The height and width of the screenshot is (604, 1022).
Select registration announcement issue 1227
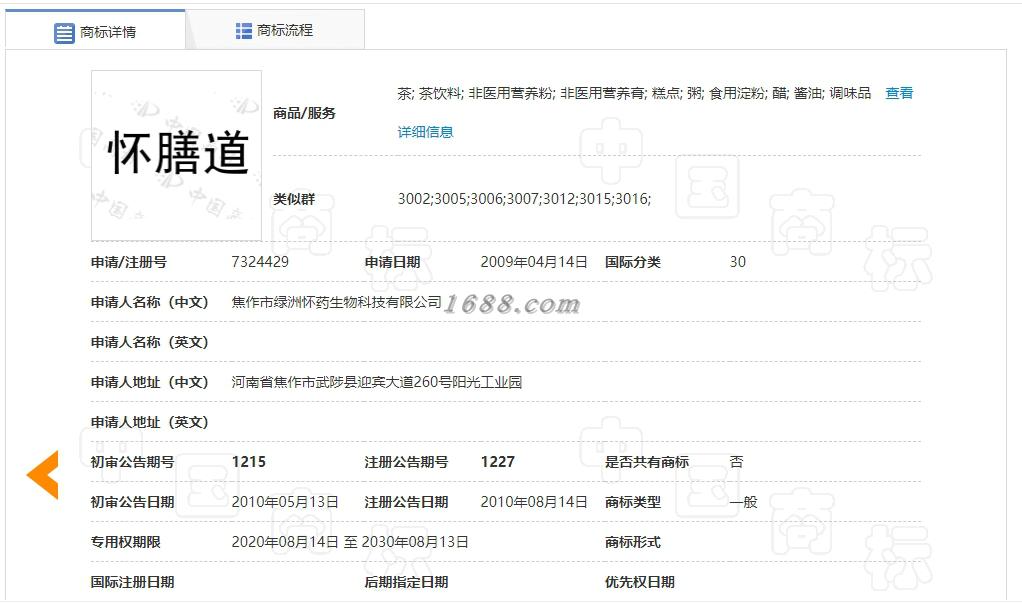point(498,462)
